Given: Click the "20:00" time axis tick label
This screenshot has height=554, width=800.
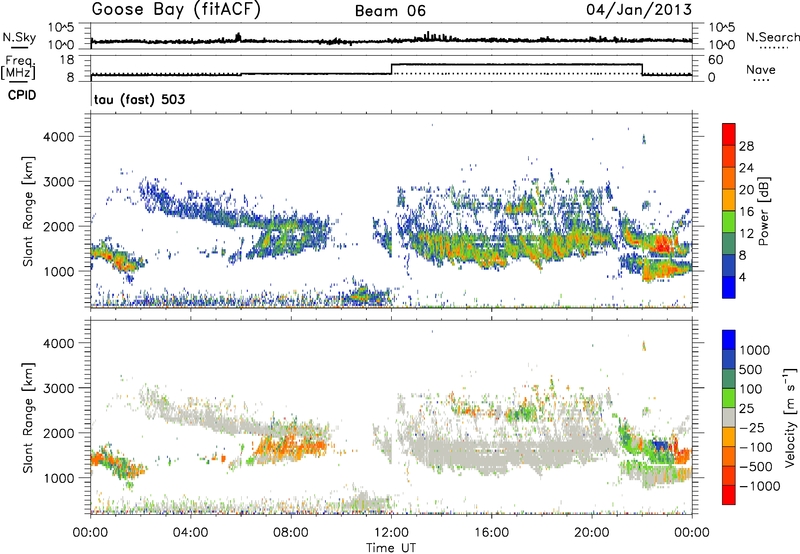Looking at the screenshot, I should tap(591, 533).
